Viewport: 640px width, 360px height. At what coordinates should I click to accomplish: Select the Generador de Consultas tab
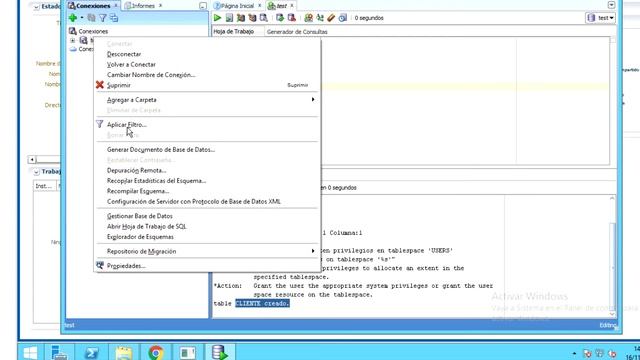pyautogui.click(x=297, y=31)
